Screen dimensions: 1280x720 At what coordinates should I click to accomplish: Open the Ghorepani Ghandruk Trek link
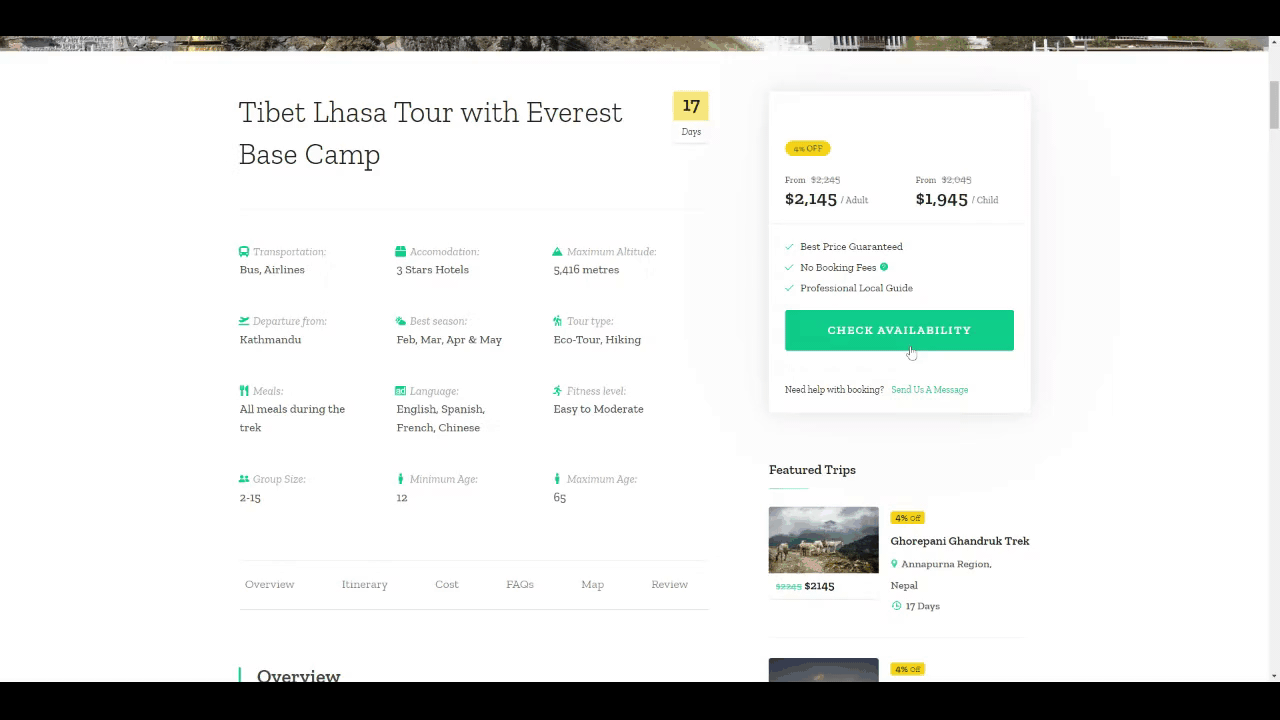960,541
